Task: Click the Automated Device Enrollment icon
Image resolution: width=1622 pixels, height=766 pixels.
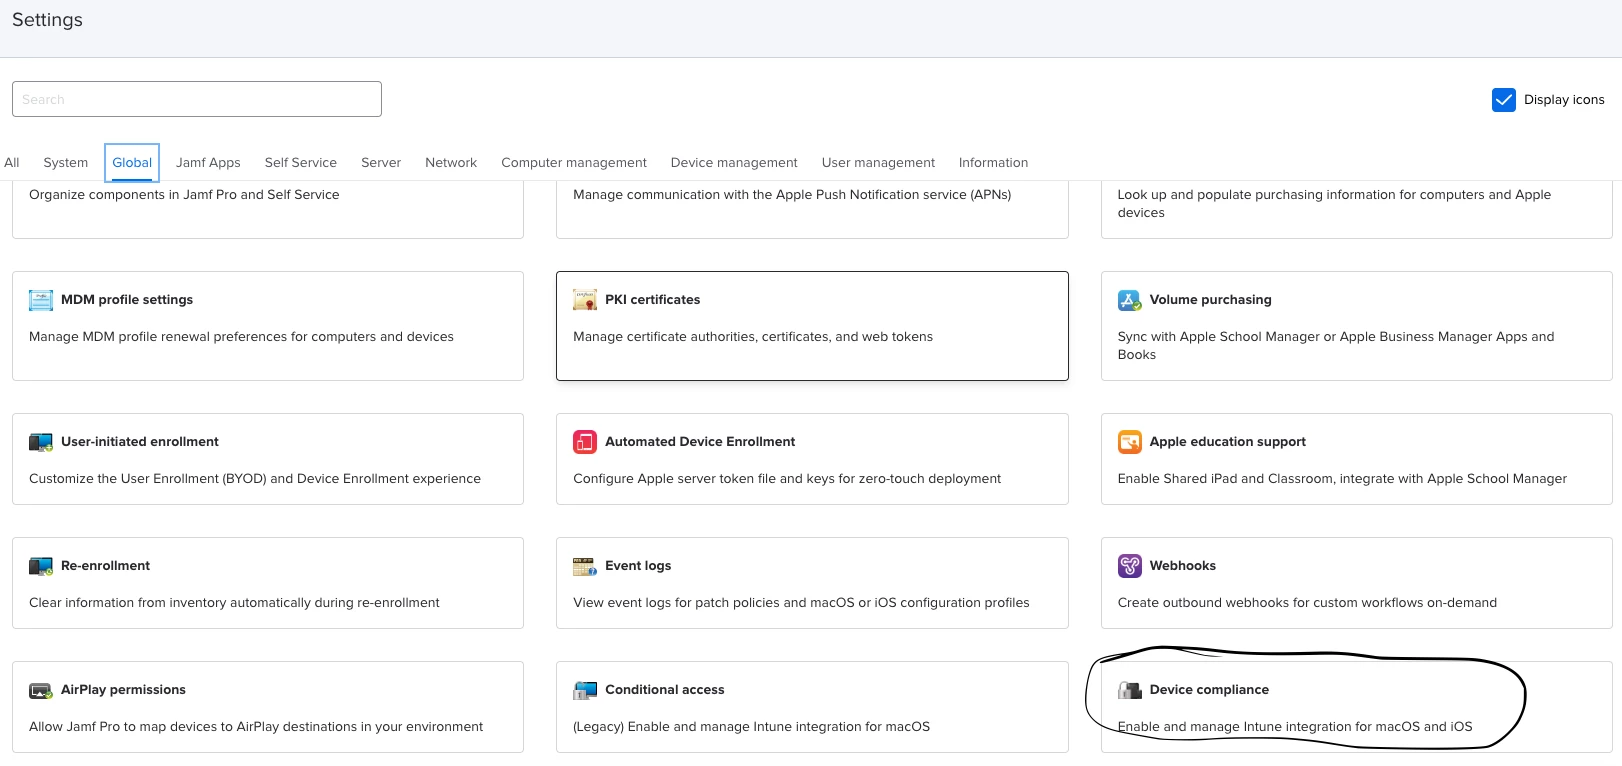Action: [585, 442]
